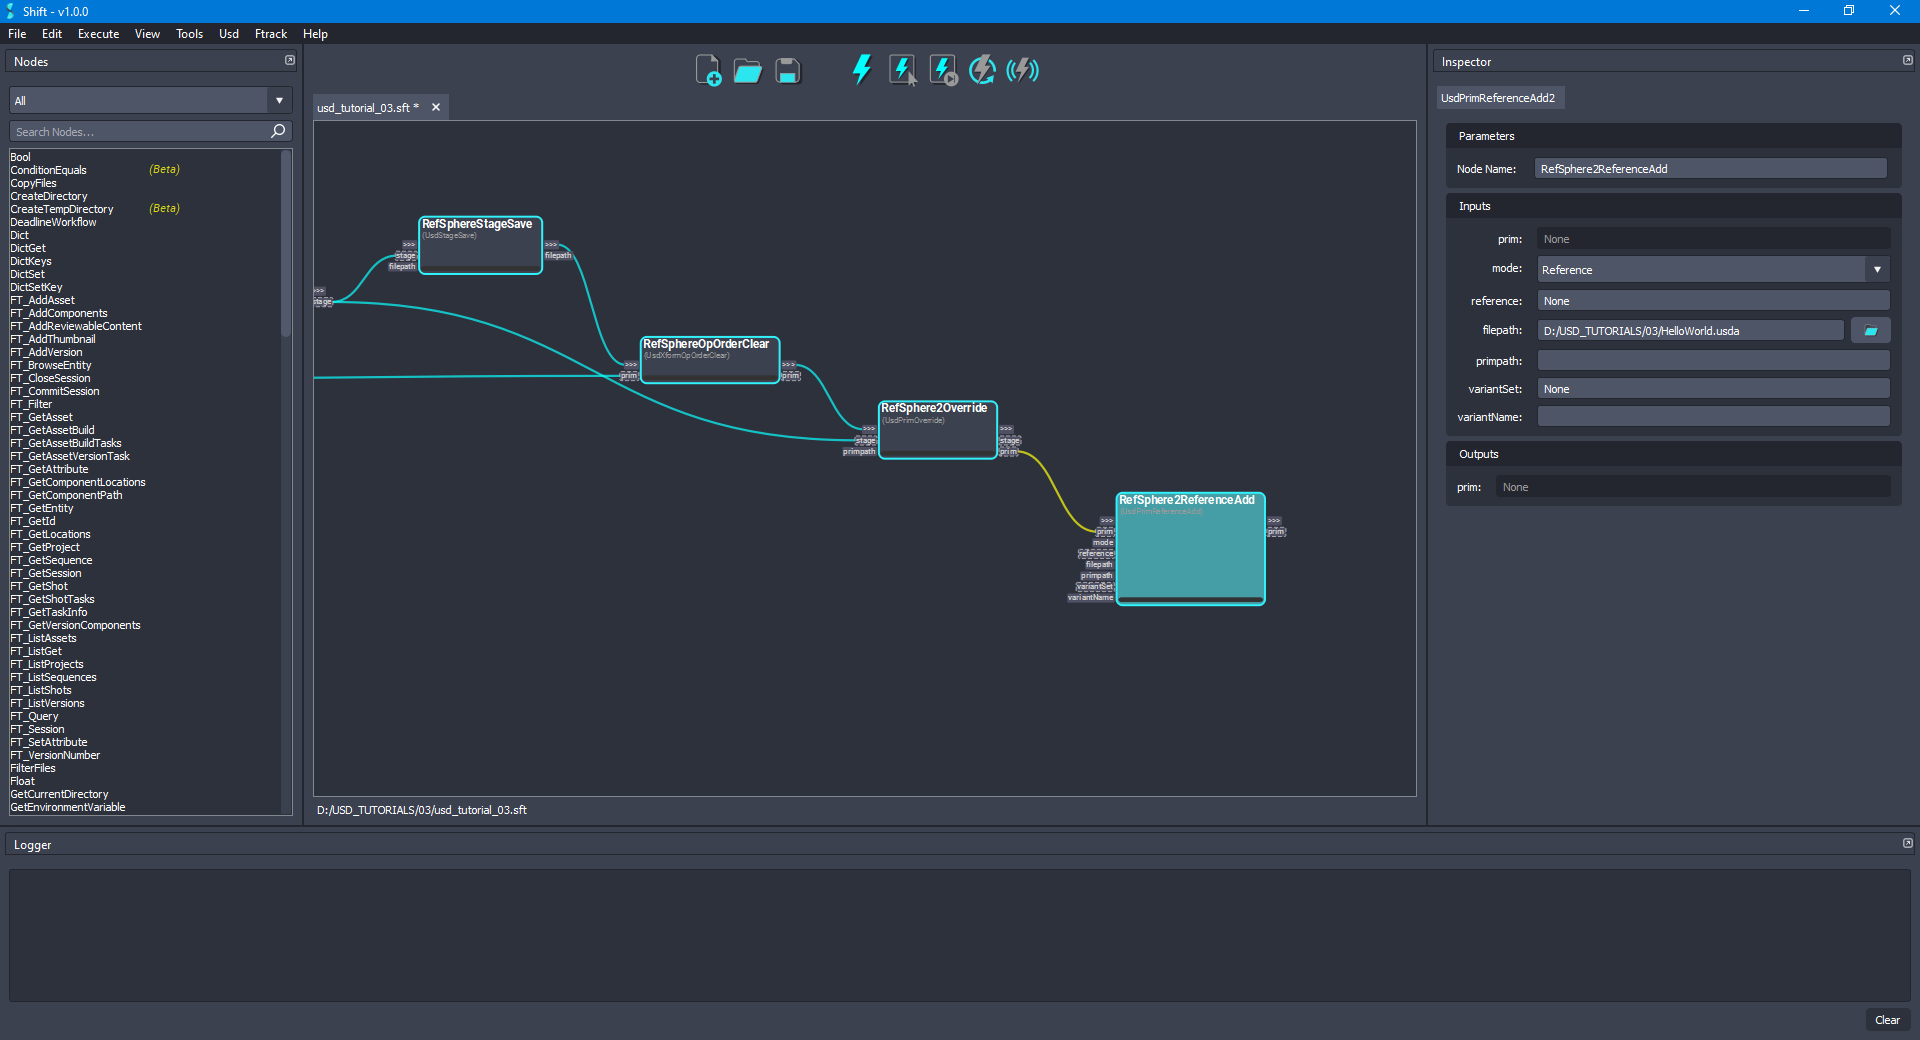Screen dimensions: 1920x1040
Task: Pop out the Logger panel
Action: (x=1907, y=843)
